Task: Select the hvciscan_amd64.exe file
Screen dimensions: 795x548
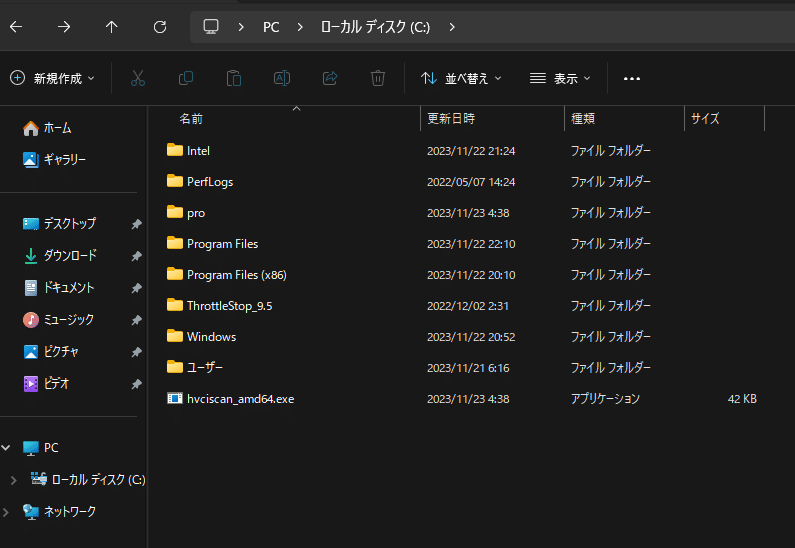Action: pos(240,399)
